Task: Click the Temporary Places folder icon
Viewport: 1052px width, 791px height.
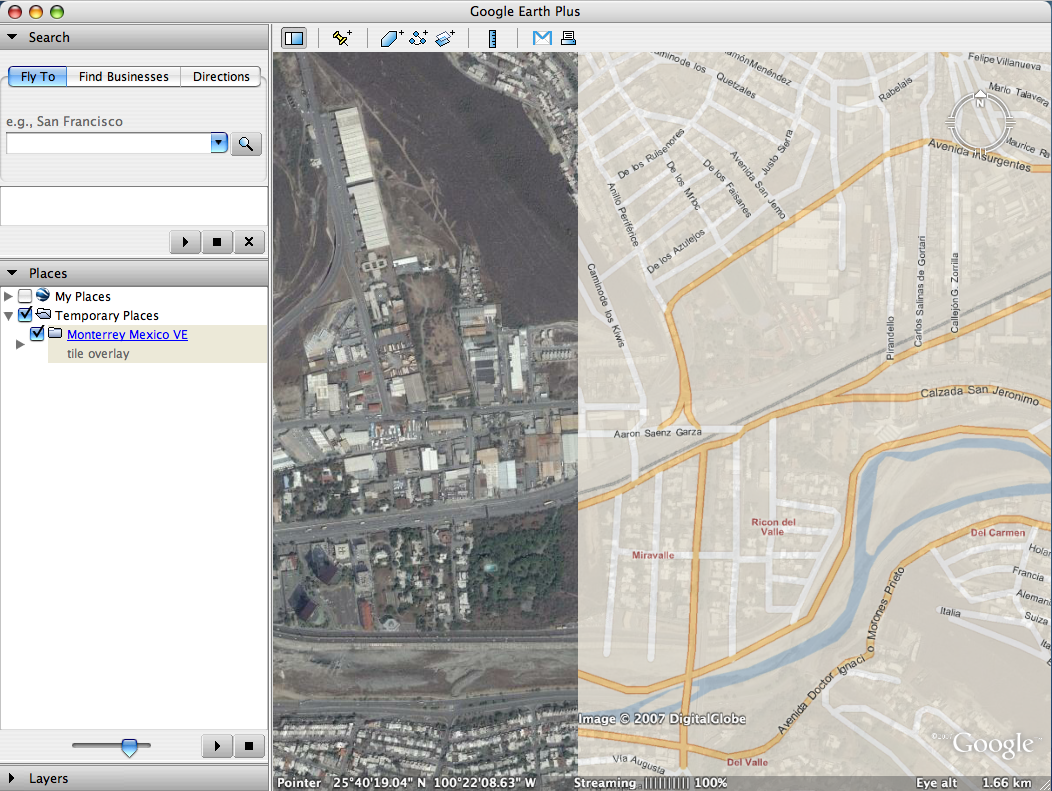Action: point(44,314)
